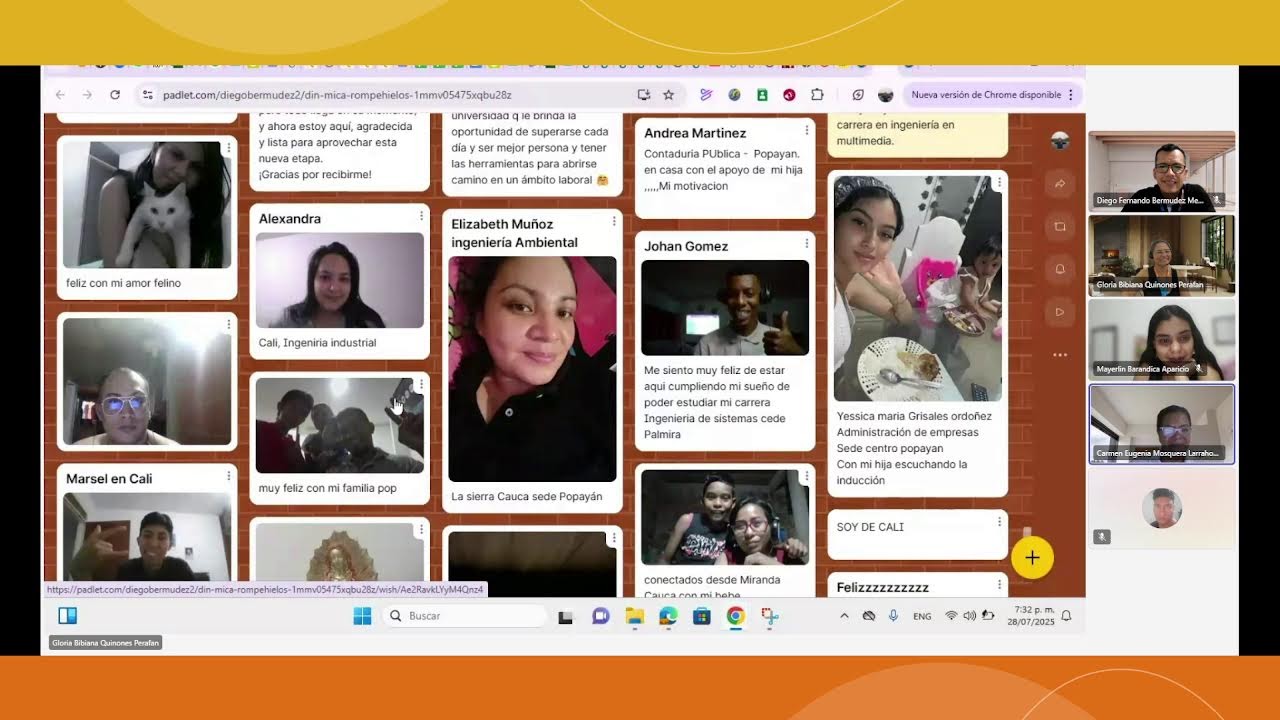This screenshot has height=720, width=1280.
Task: Click the wifi network icon in tray
Action: pyautogui.click(x=951, y=616)
